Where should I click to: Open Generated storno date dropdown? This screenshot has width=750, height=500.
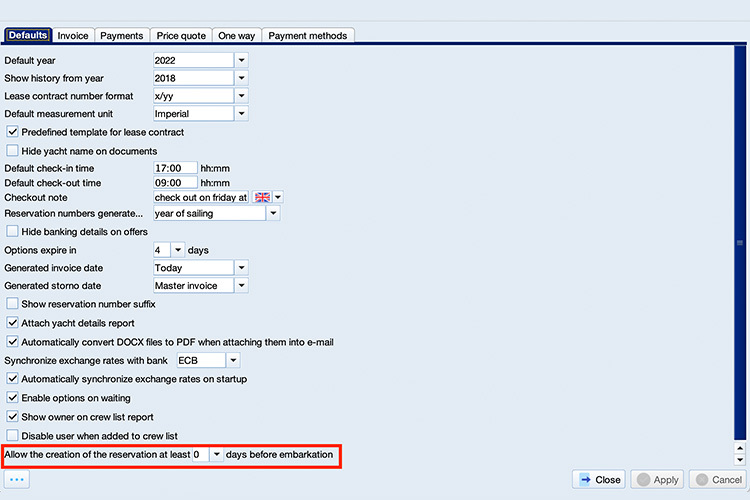[241, 286]
